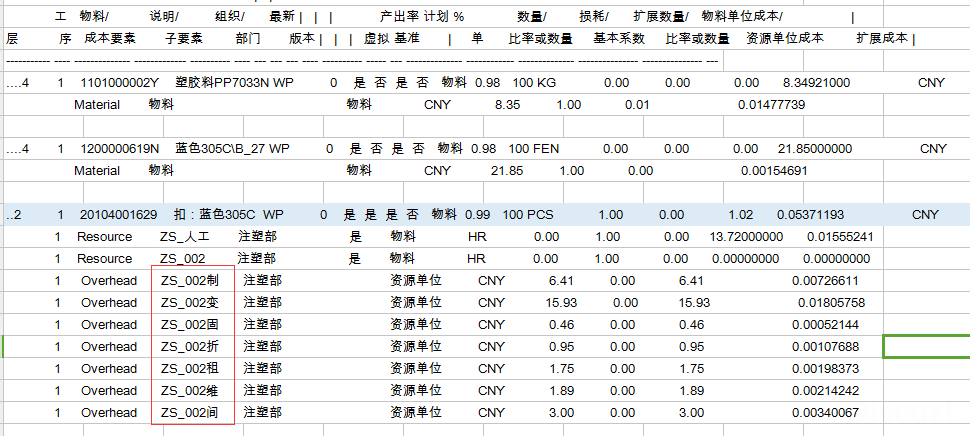This screenshot has height=436, width=970.
Task: Click the highlighted row item 20104001629
Action: [x=119, y=215]
